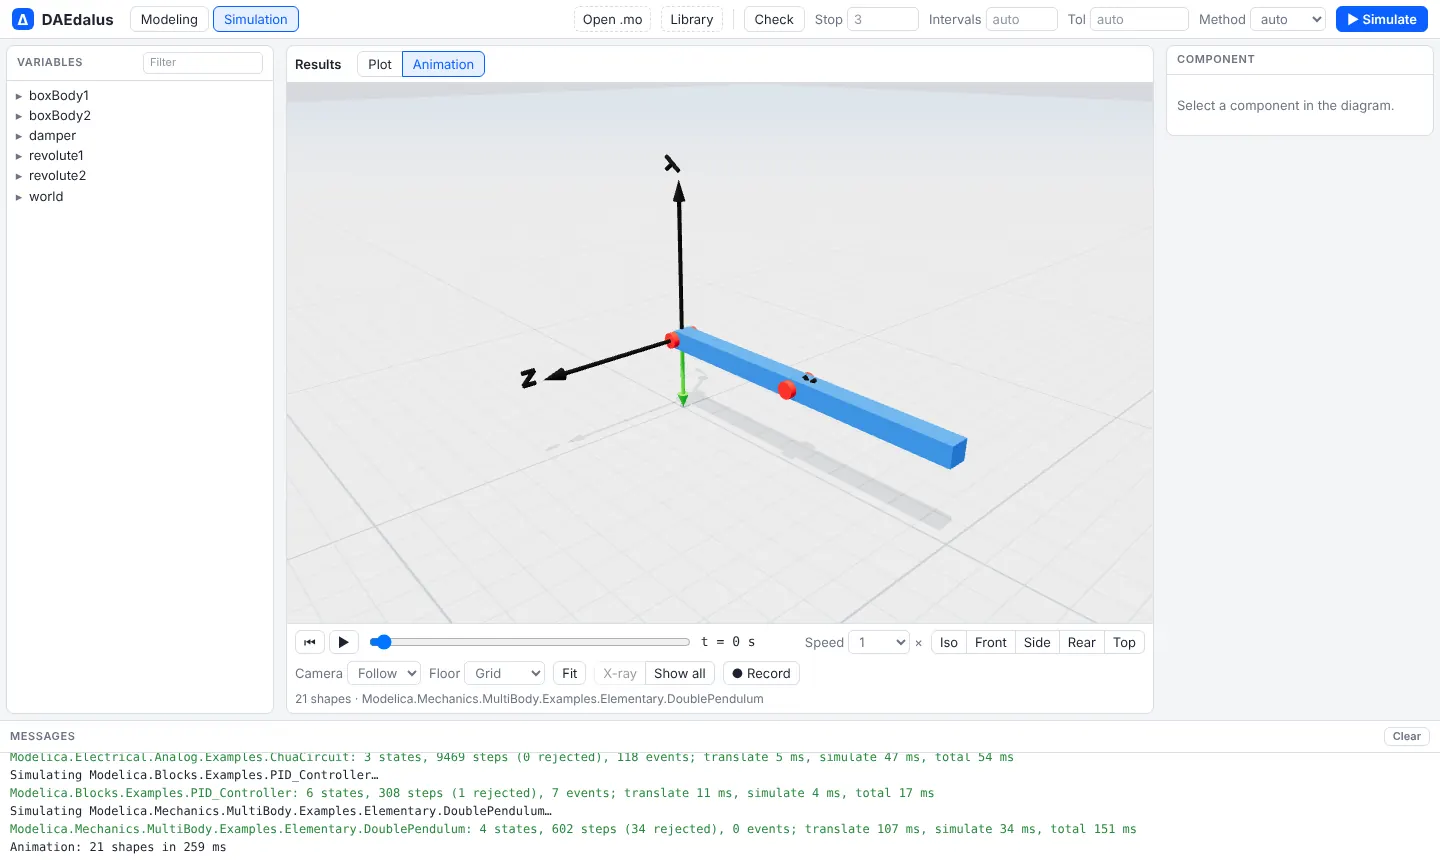Toggle X-ray rendering mode
This screenshot has height=860, width=1440.
(620, 673)
